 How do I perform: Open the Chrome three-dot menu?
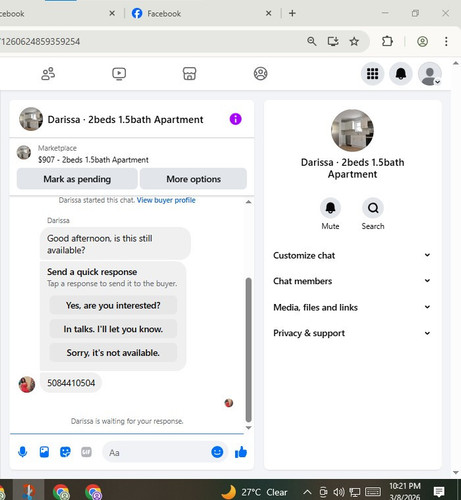point(446,41)
